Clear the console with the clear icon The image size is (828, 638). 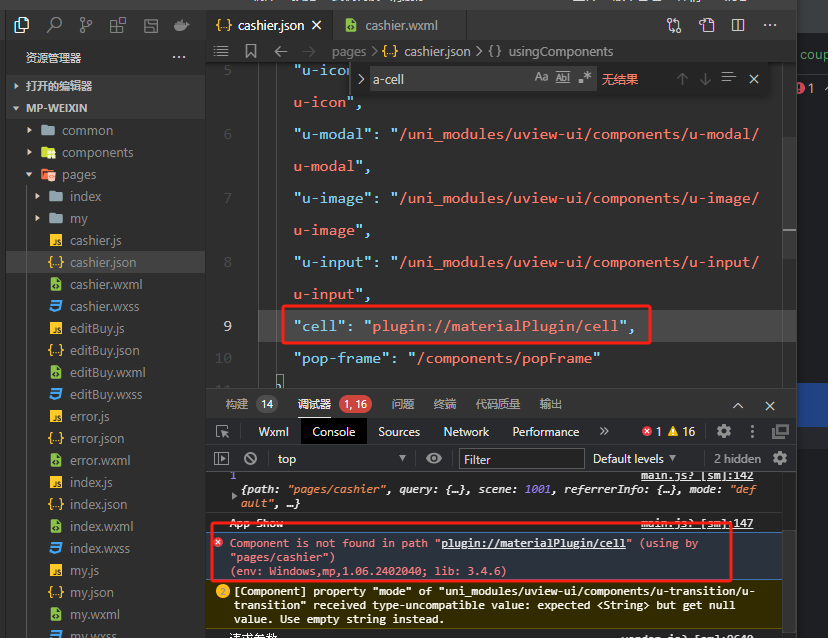point(250,458)
